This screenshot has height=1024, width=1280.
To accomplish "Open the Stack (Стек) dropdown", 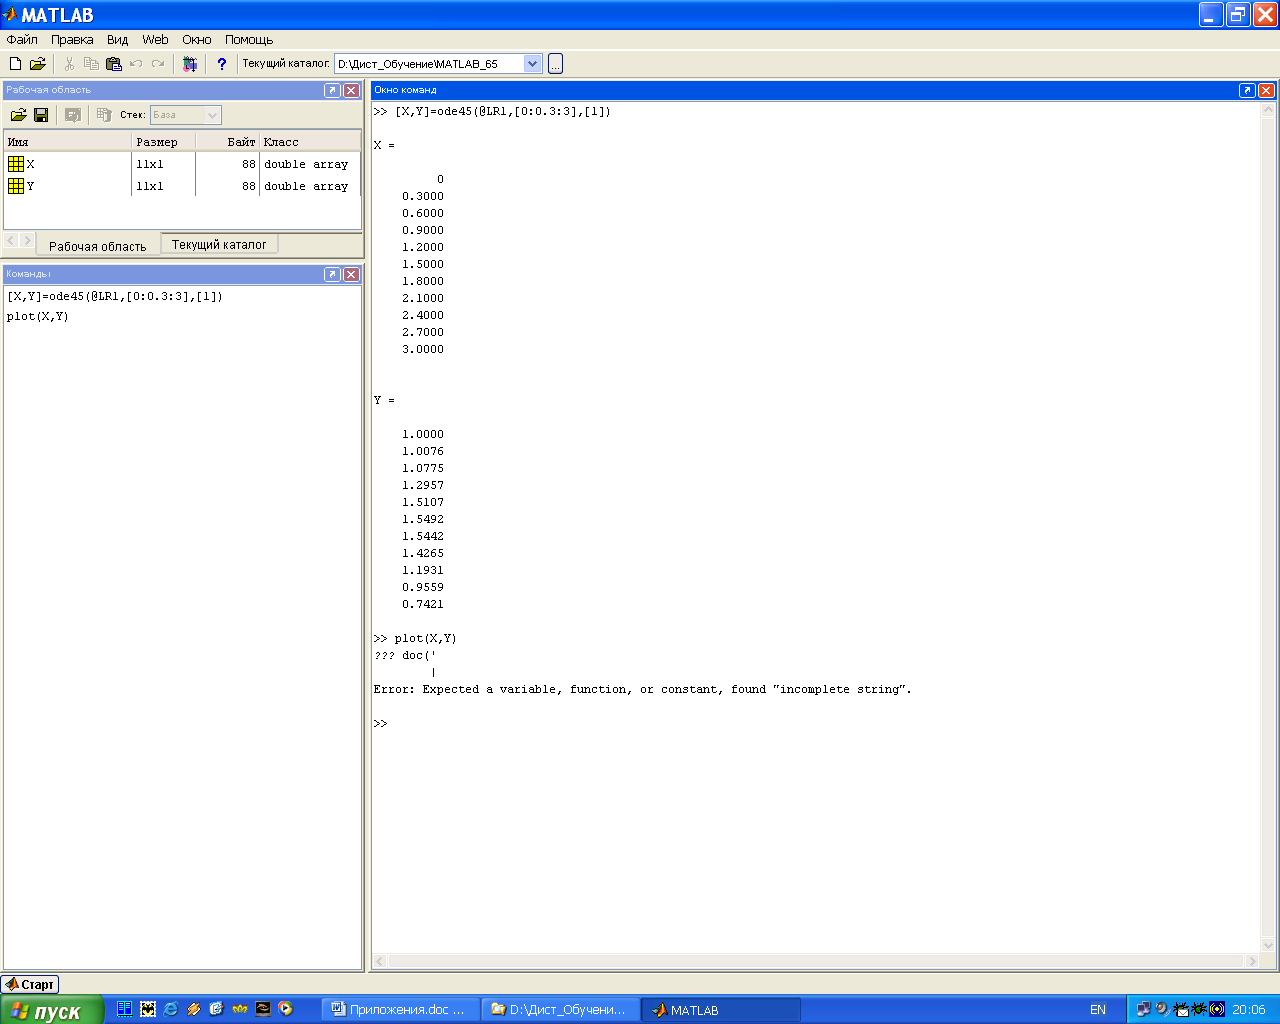I will pos(212,115).
